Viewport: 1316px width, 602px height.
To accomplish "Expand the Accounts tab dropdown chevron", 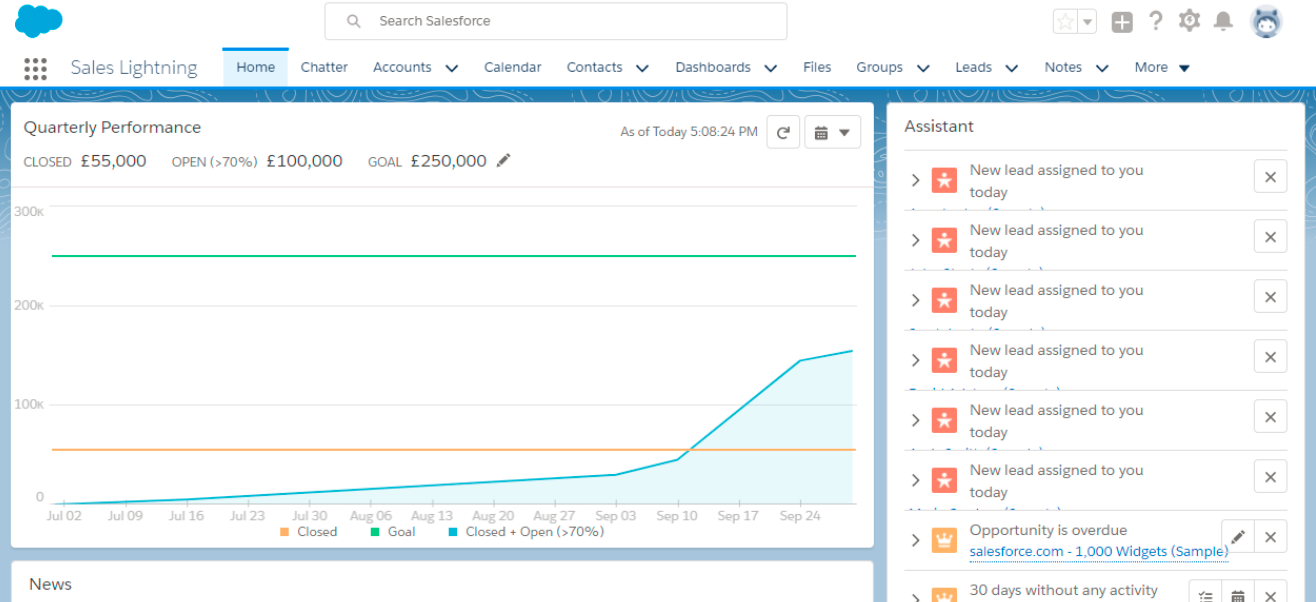I will tap(451, 68).
